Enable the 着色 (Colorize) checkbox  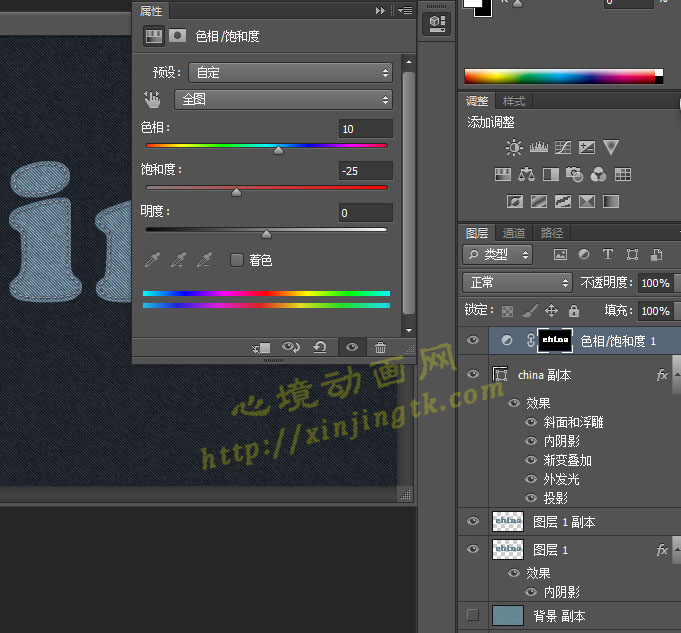237,260
